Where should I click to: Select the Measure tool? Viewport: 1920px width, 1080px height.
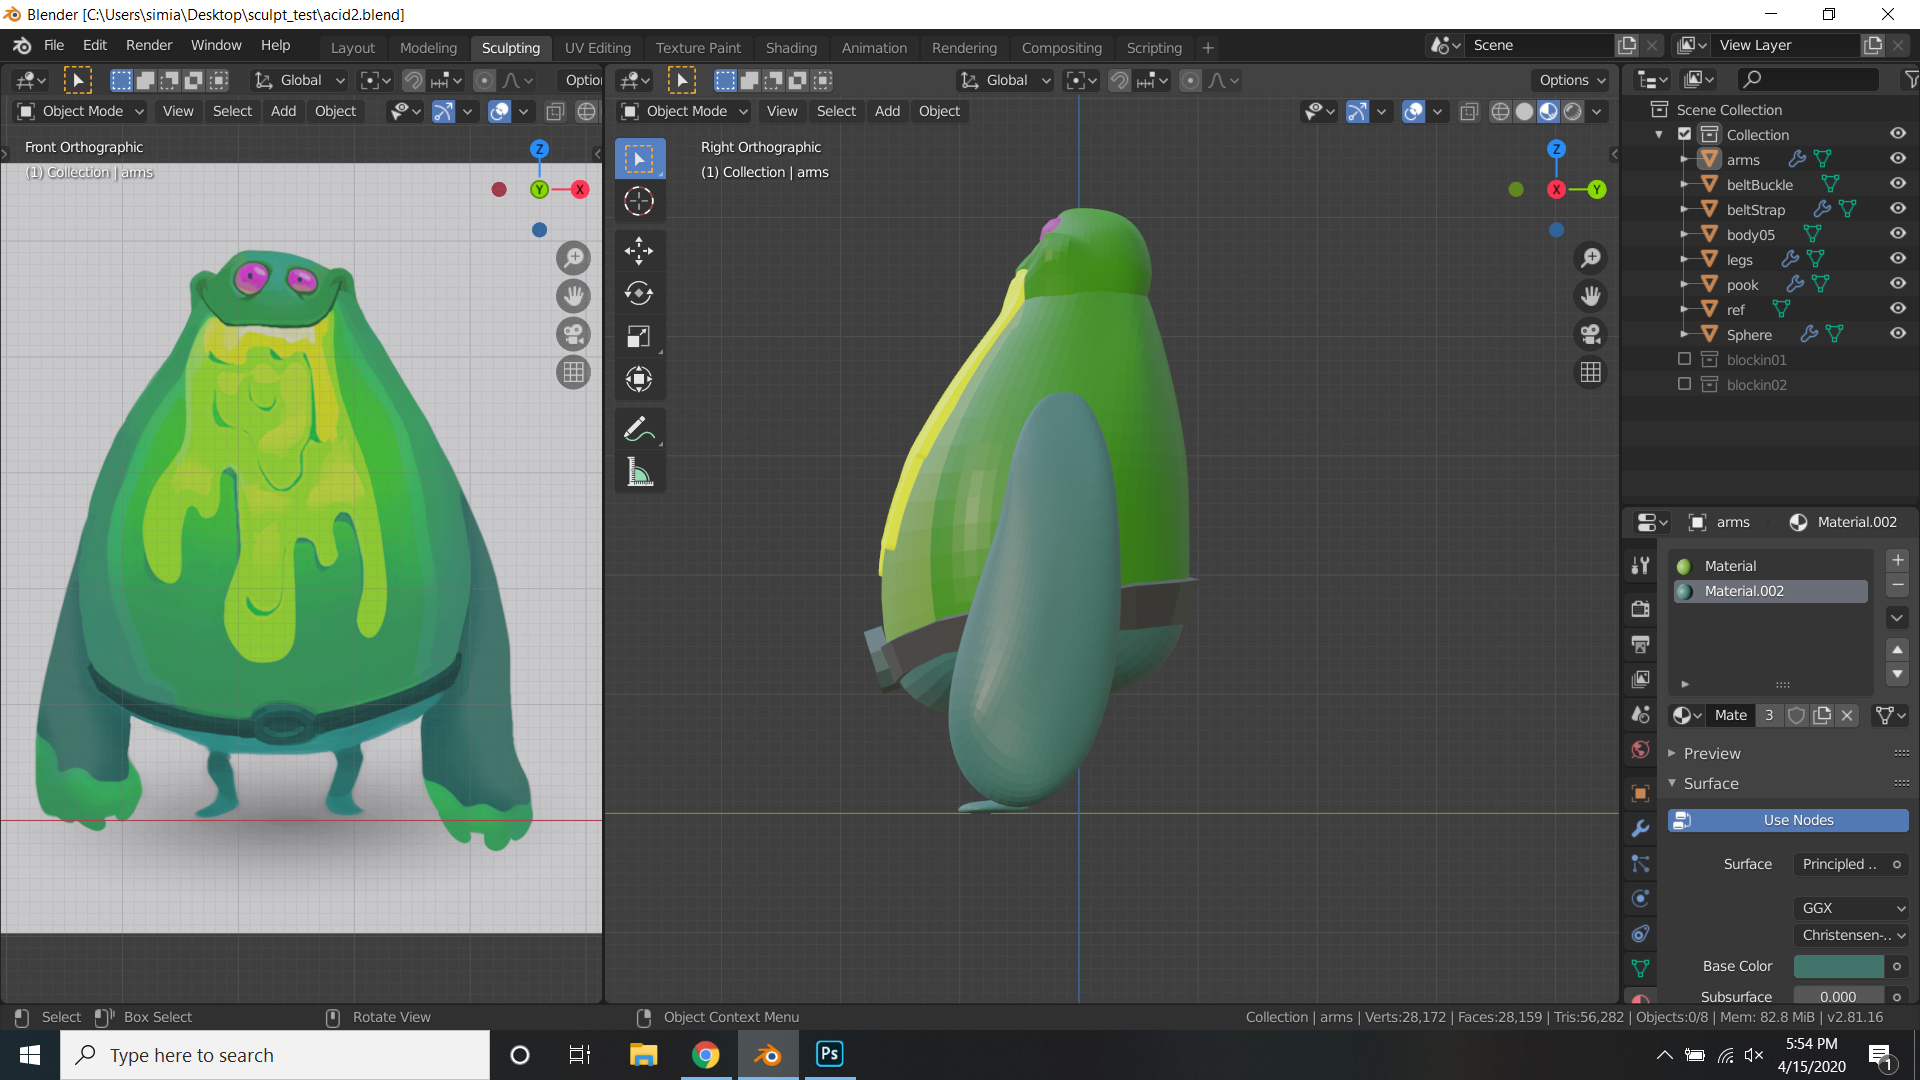(x=639, y=471)
